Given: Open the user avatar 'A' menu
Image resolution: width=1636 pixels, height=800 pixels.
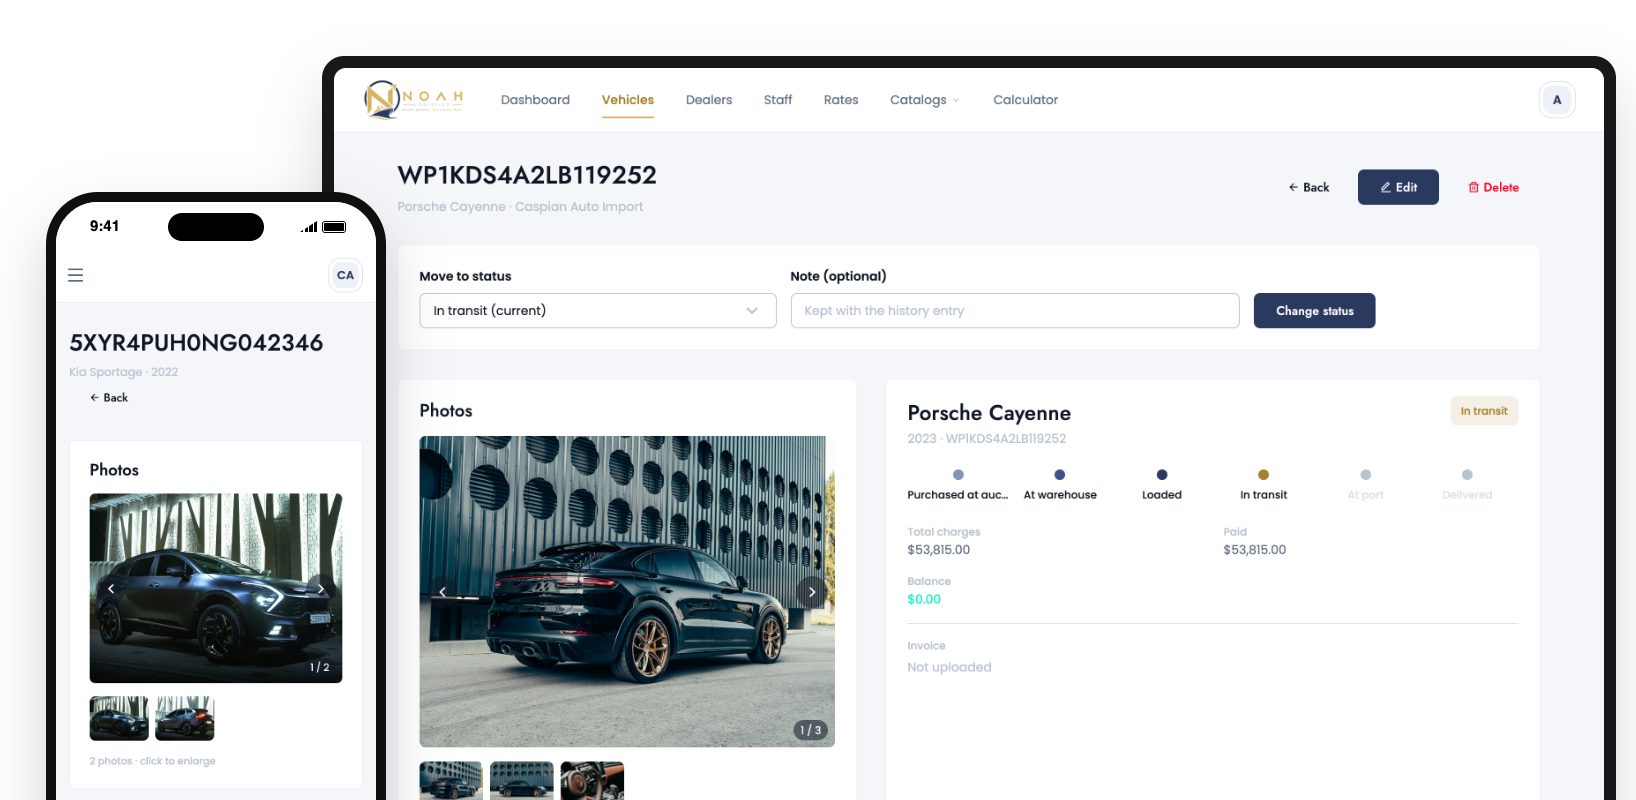Looking at the screenshot, I should pos(1557,99).
